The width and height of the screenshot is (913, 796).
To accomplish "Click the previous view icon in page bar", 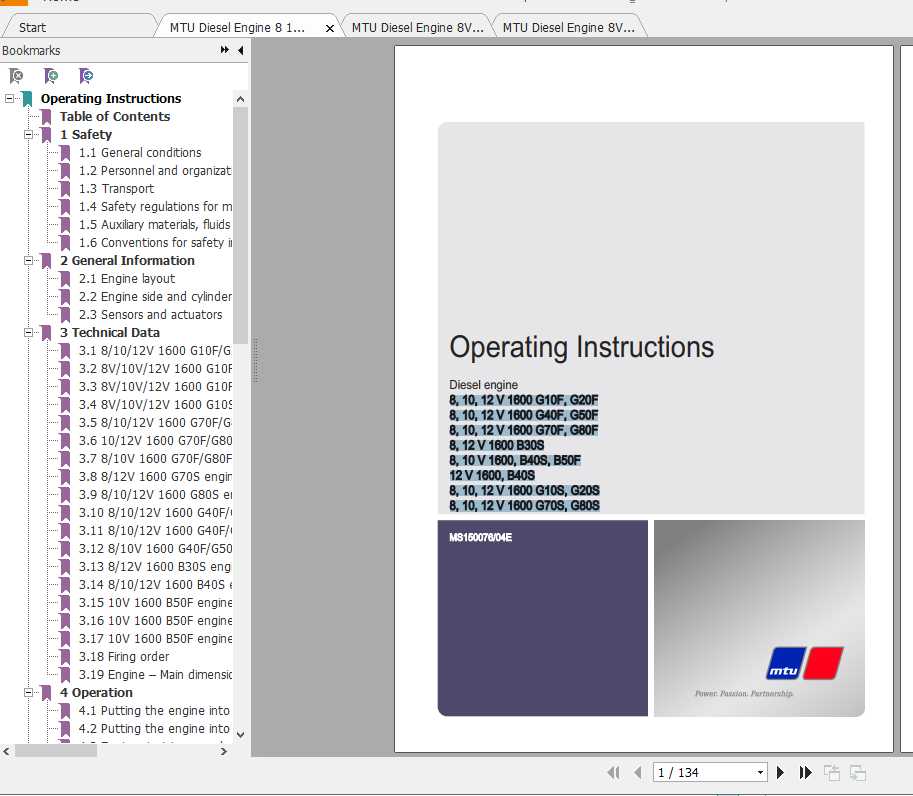I will tap(832, 773).
